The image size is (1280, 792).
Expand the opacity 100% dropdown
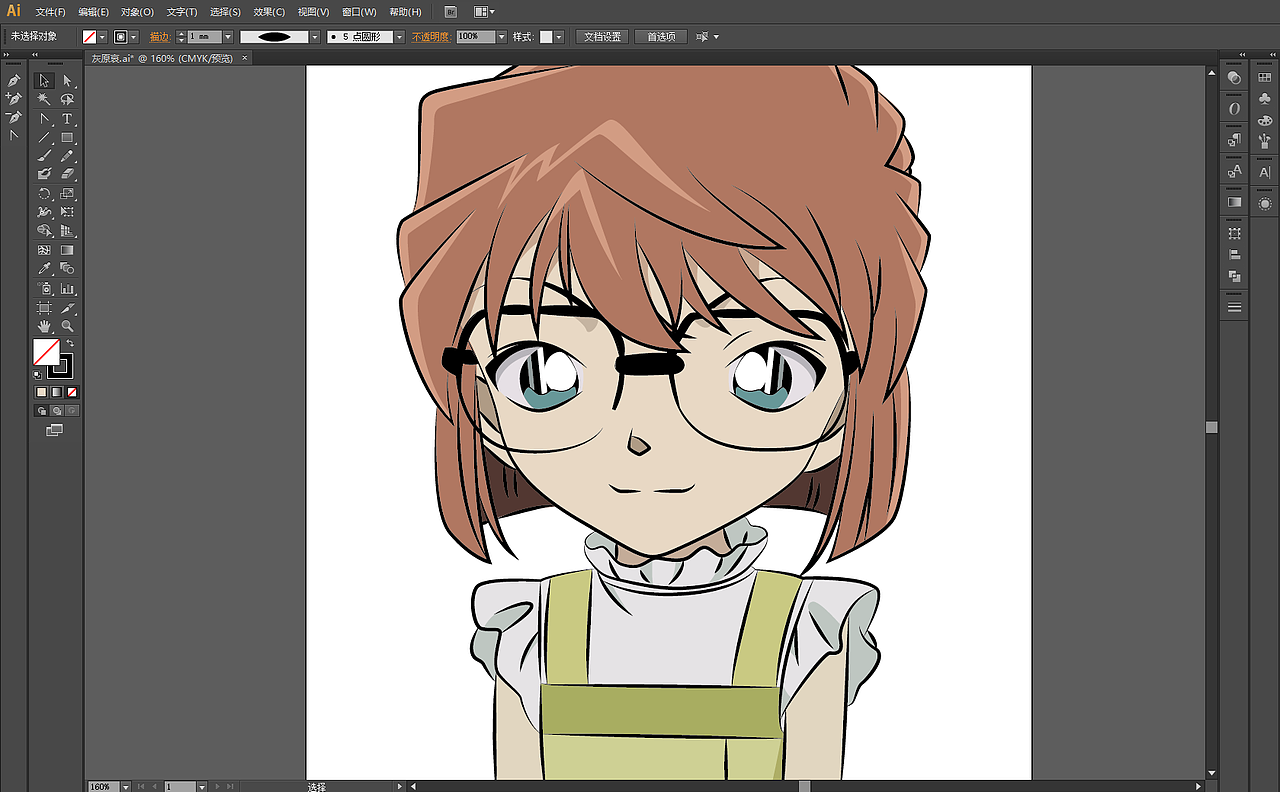(x=500, y=37)
